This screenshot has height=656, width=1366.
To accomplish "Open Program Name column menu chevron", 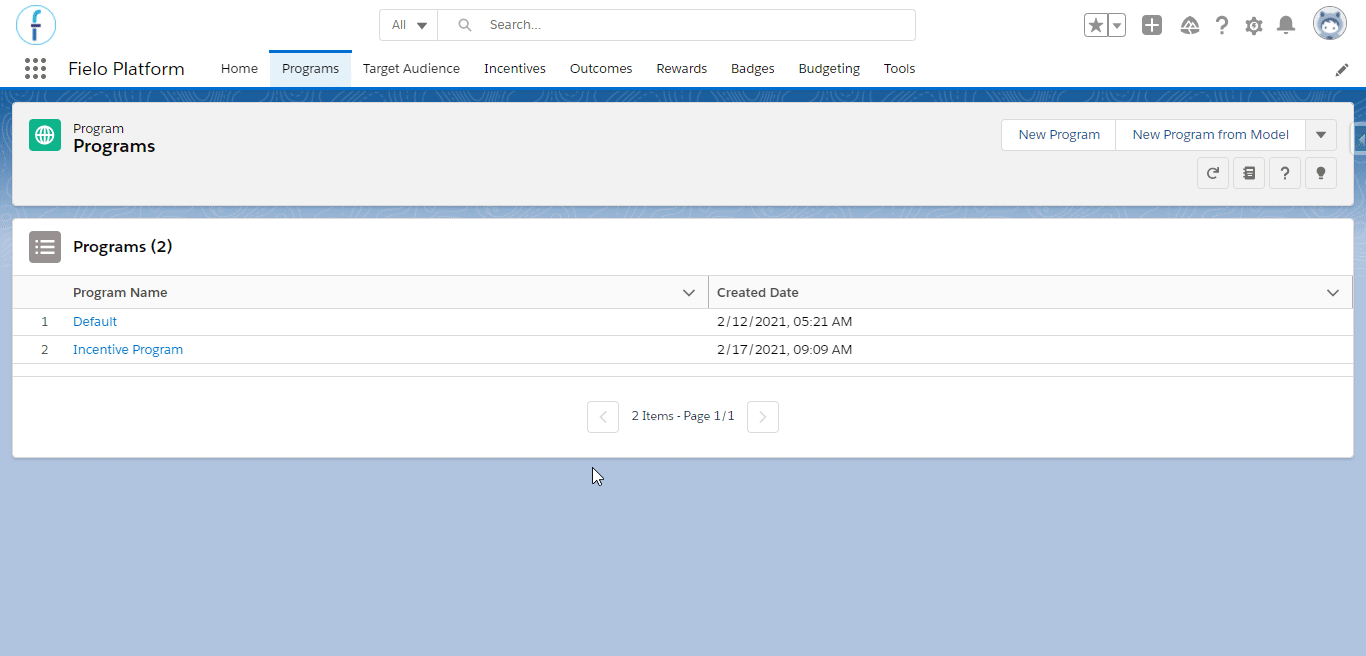I will (x=689, y=293).
